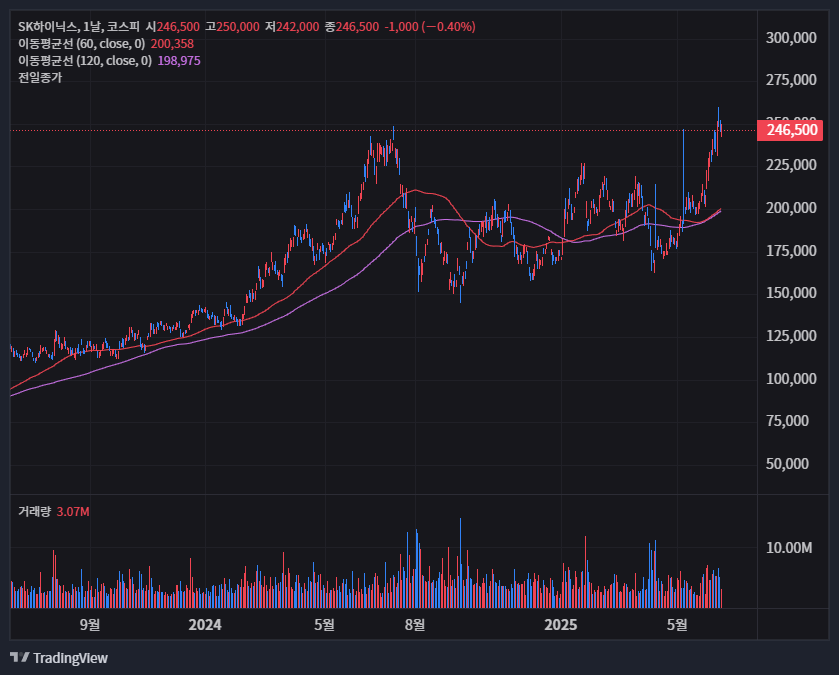Click the -1,000 (−0.40%) change value
The height and width of the screenshot is (675, 839).
point(430,27)
